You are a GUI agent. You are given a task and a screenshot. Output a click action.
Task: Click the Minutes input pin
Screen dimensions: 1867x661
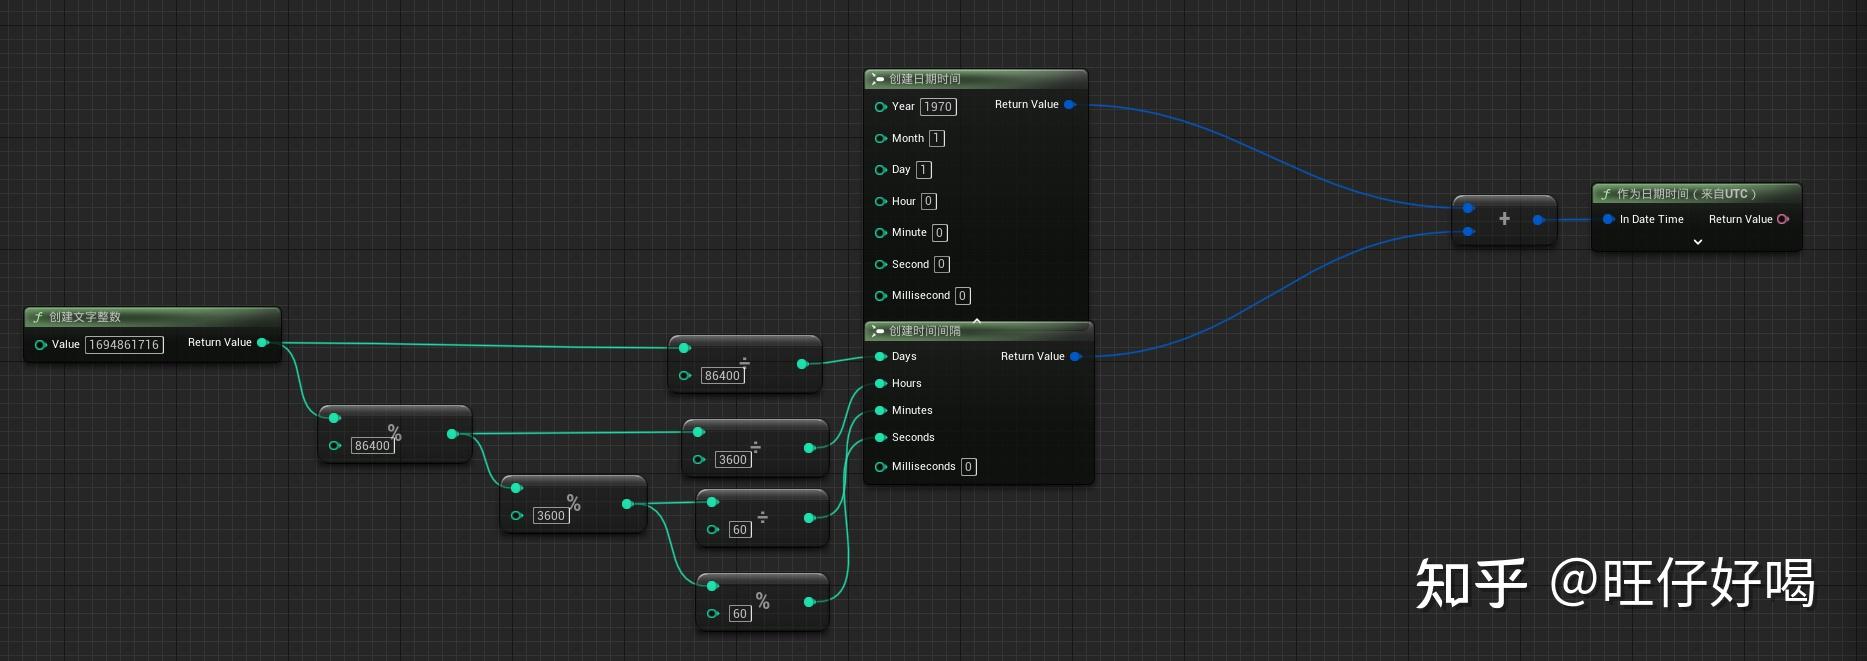pos(881,411)
